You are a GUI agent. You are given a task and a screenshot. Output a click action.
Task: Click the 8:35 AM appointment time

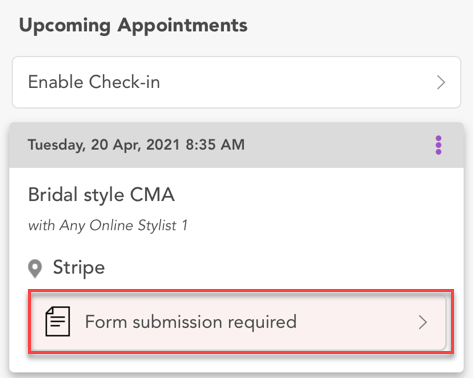(x=215, y=145)
